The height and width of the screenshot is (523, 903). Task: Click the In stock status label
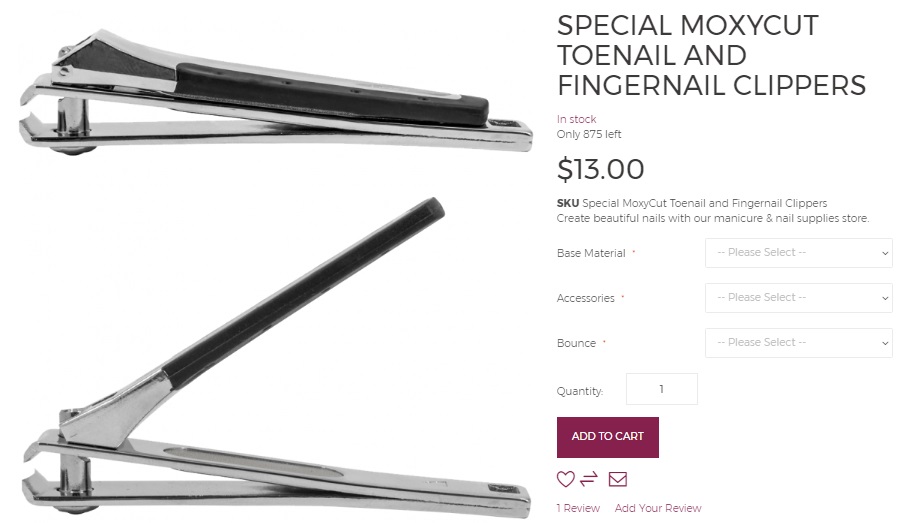coord(576,119)
